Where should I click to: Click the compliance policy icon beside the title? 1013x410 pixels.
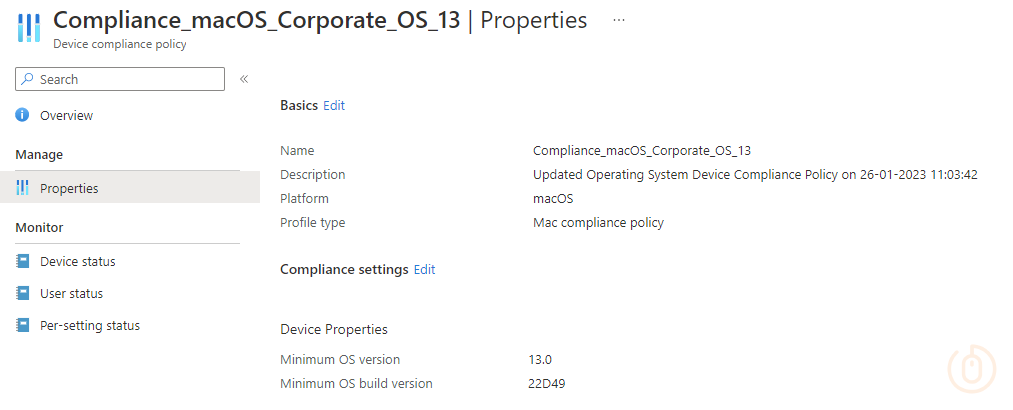[28, 28]
